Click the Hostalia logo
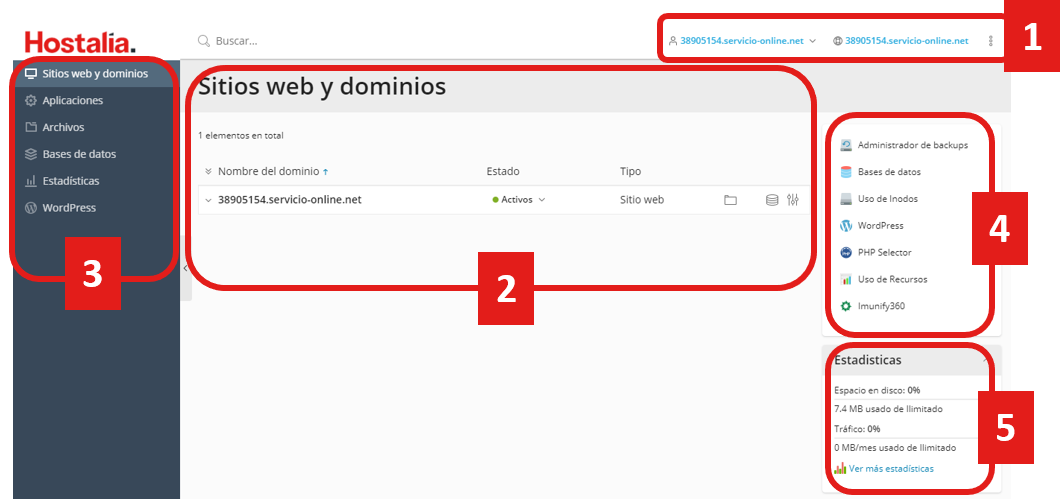Screen dimensions: 1061x499 pos(80,42)
